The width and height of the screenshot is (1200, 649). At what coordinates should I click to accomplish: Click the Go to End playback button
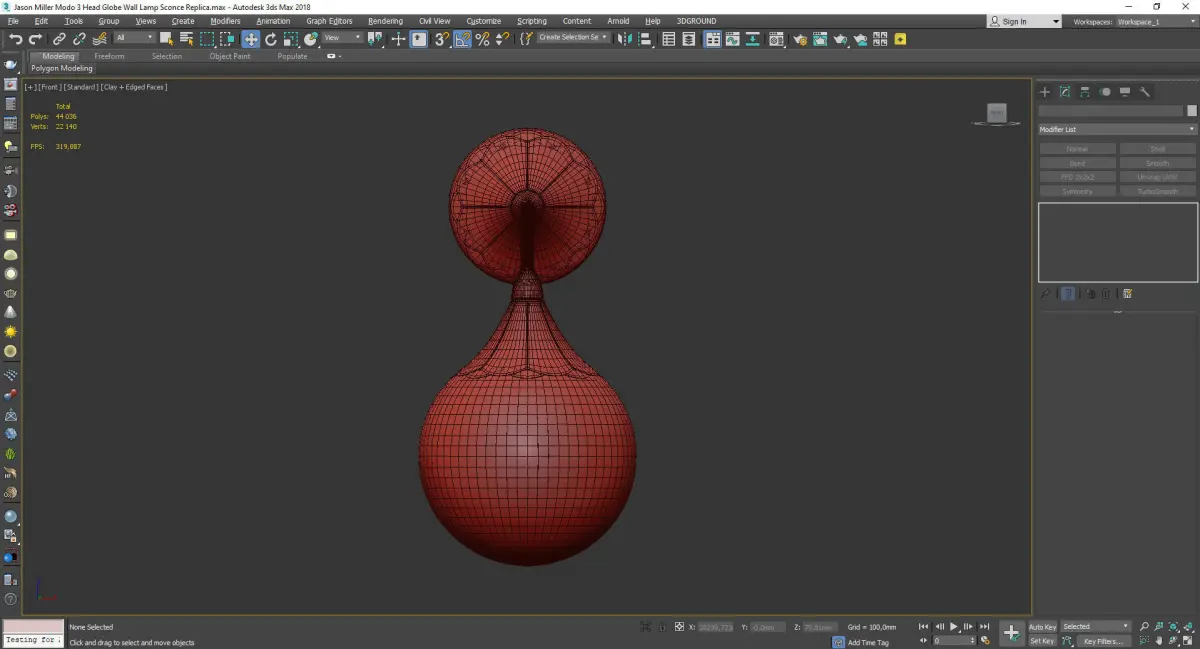tap(986, 627)
